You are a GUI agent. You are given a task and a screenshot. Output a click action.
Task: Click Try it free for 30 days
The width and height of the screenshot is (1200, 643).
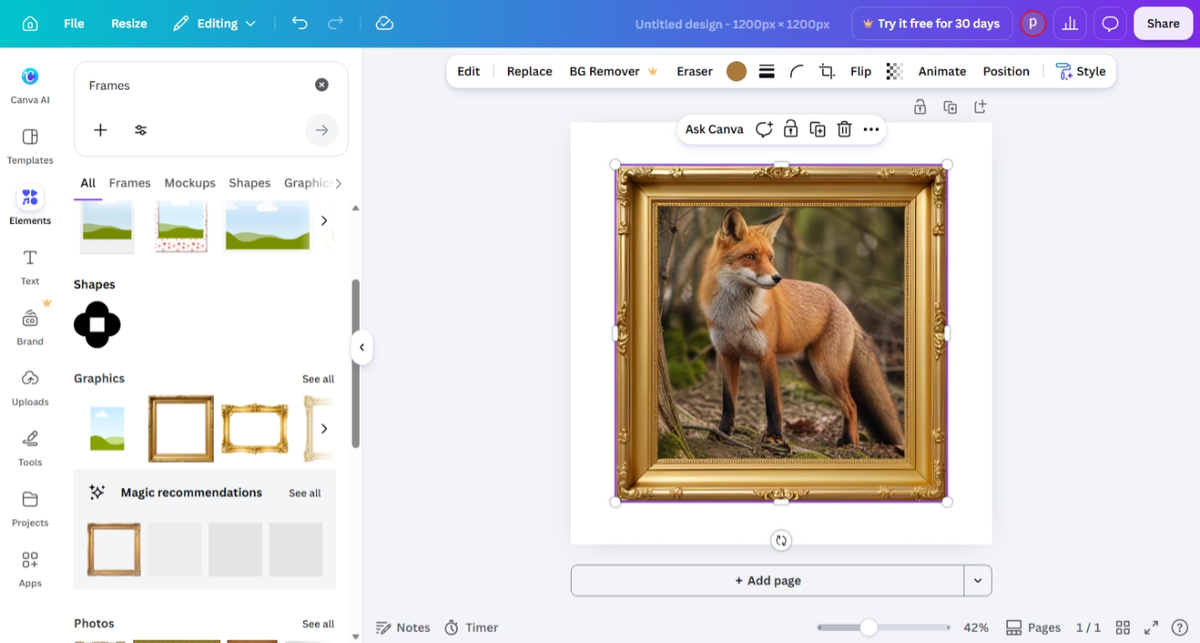930,23
